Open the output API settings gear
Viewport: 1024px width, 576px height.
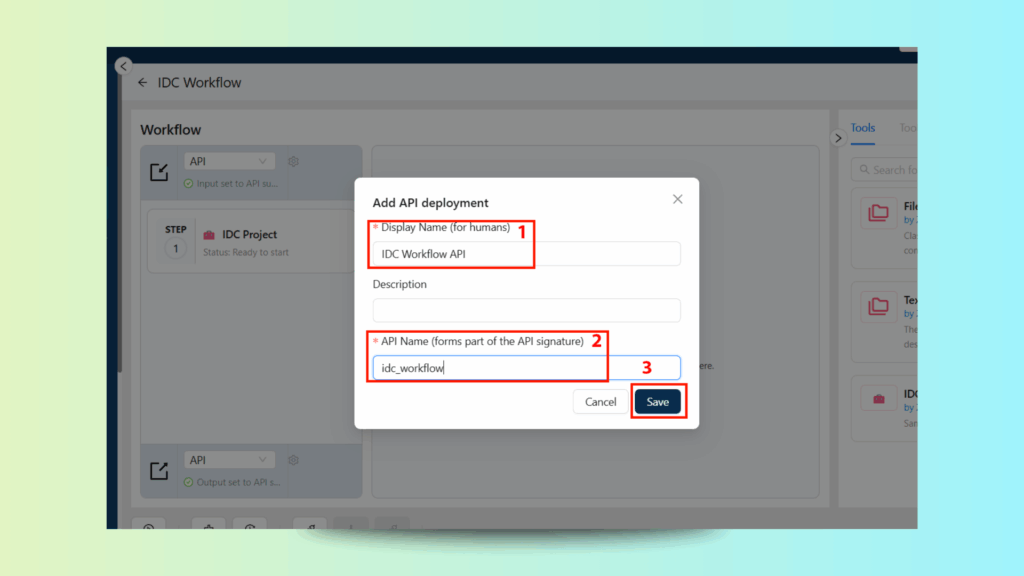[x=293, y=460]
